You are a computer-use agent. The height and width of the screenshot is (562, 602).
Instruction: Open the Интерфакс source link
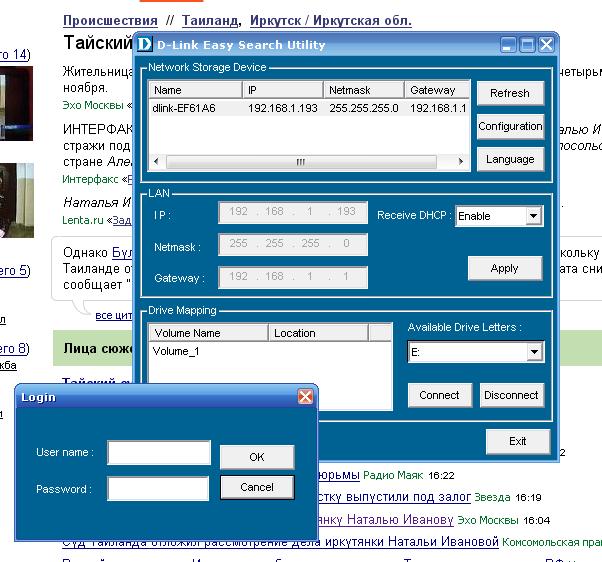90,179
